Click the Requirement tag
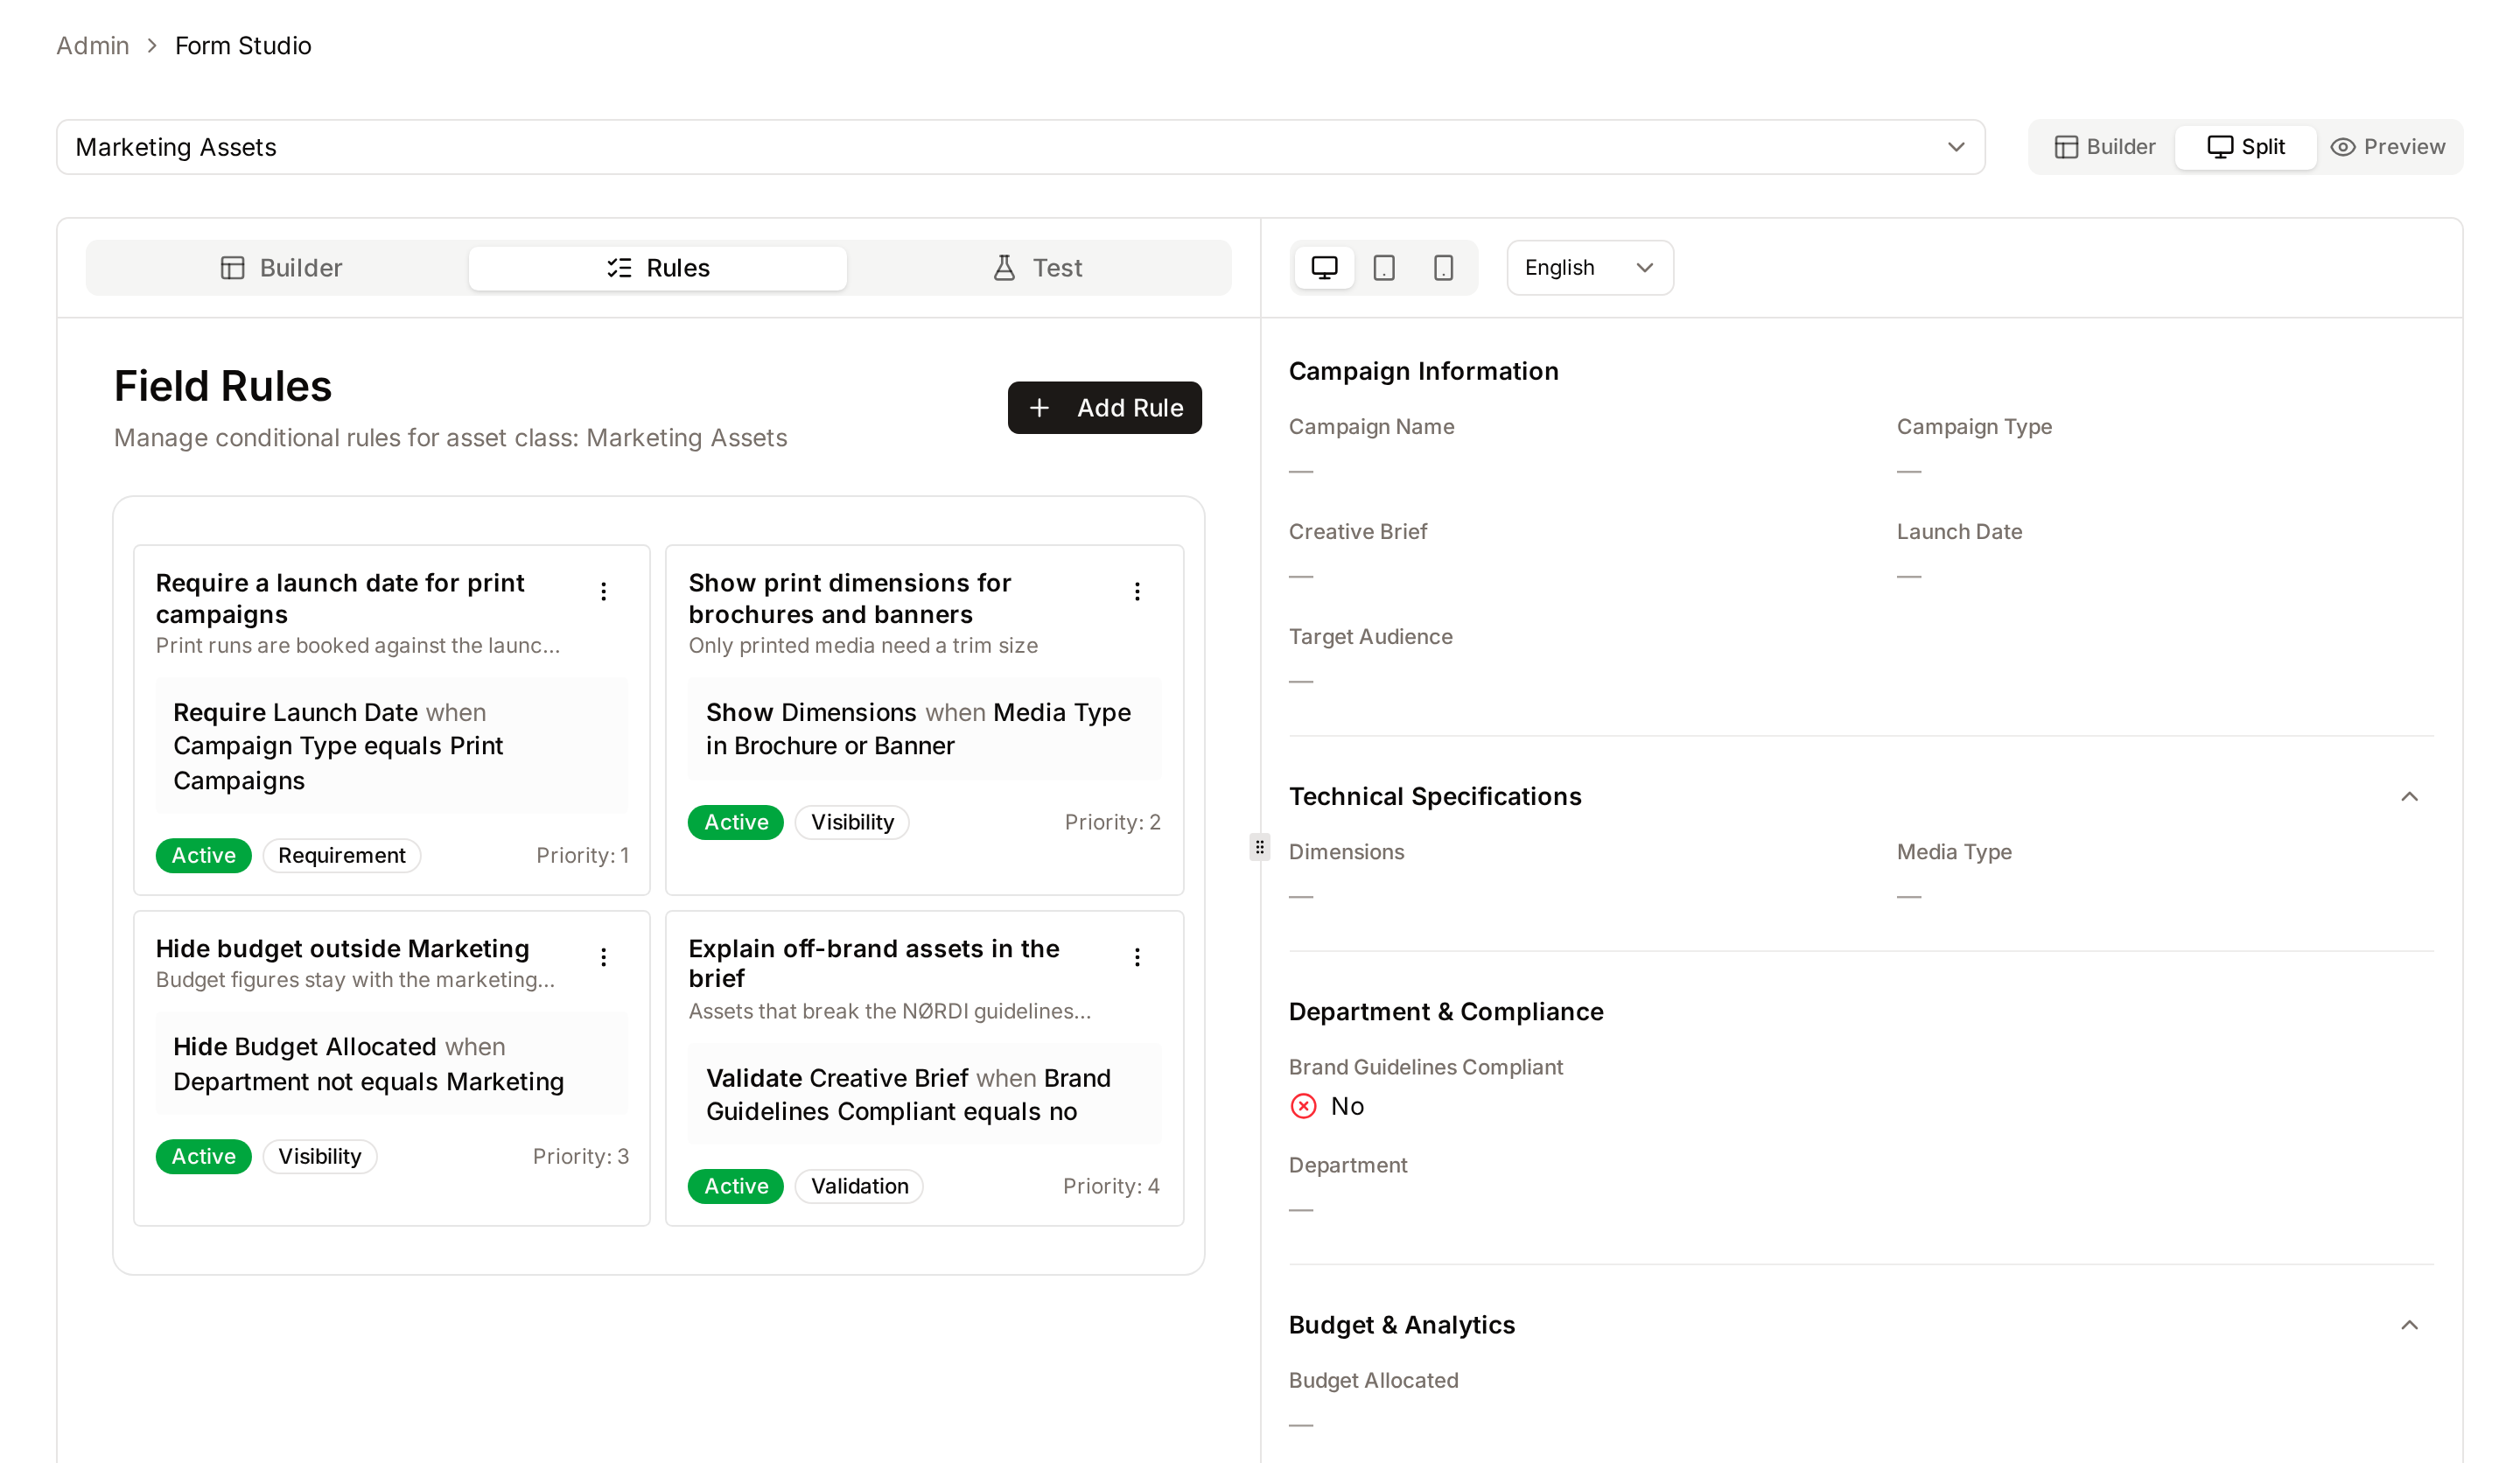Screen dimensions: 2520x1463 [341, 855]
